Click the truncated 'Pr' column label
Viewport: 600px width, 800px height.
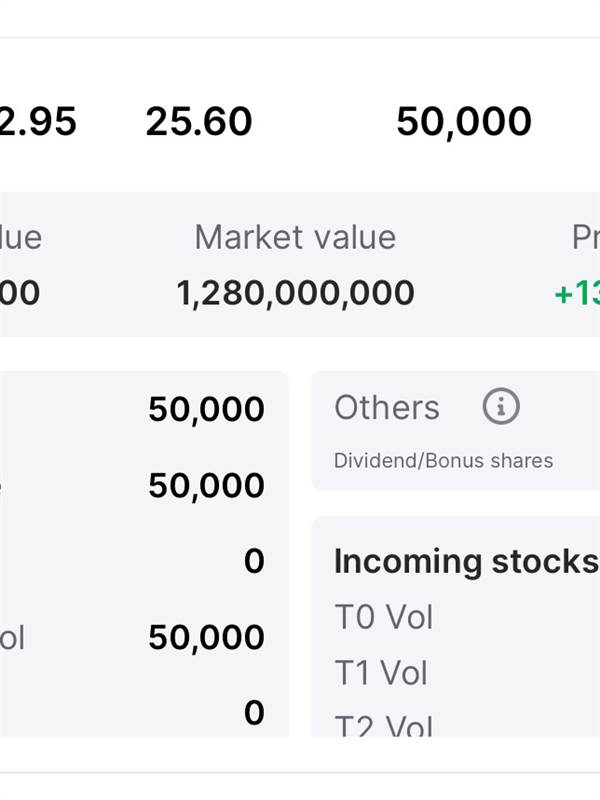[x=586, y=237]
